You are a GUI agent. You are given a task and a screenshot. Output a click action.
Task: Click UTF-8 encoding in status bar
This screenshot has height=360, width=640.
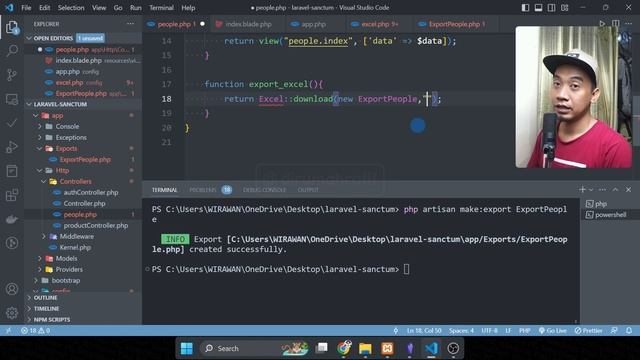click(x=489, y=331)
